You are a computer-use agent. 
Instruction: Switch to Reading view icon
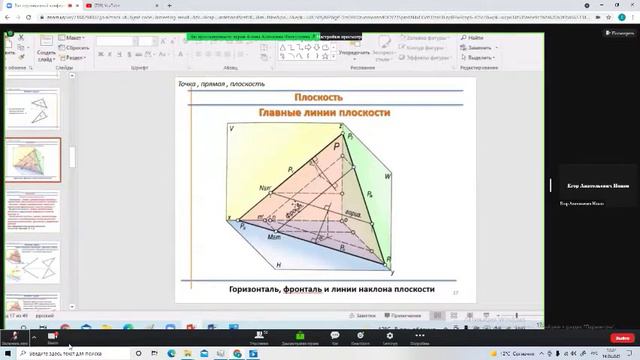tap(470, 316)
